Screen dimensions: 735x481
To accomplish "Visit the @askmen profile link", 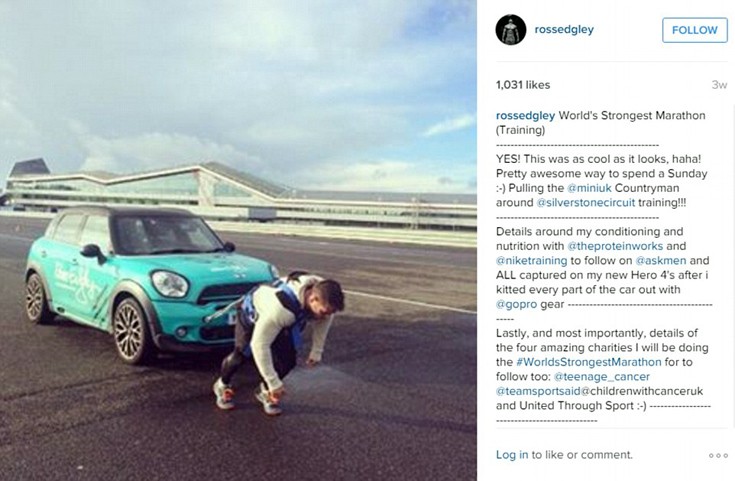I will [660, 260].
